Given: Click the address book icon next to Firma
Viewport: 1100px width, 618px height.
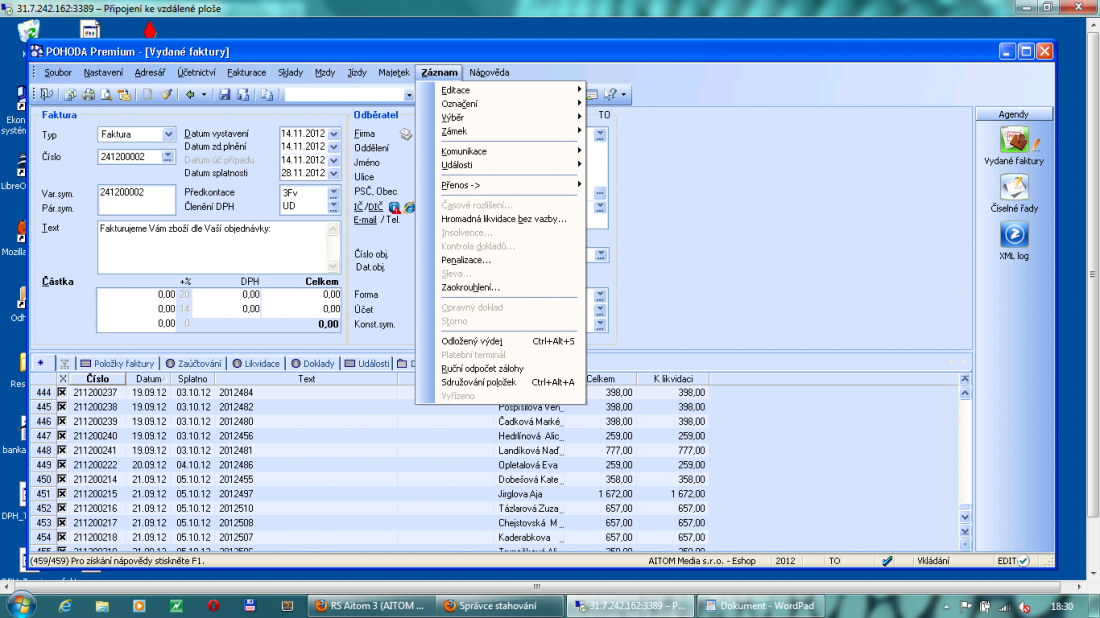Looking at the screenshot, I should 406,134.
